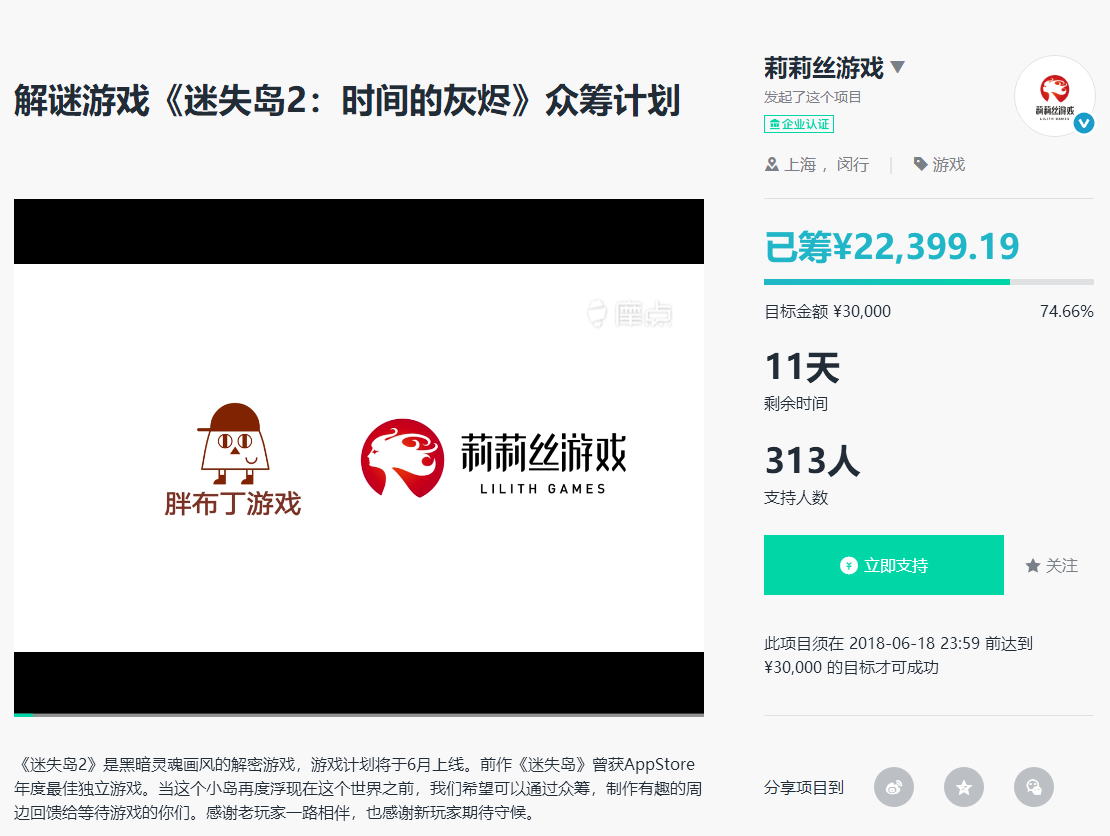Open the 游戏 category link
Viewport: 1110px width, 836px height.
click(949, 164)
